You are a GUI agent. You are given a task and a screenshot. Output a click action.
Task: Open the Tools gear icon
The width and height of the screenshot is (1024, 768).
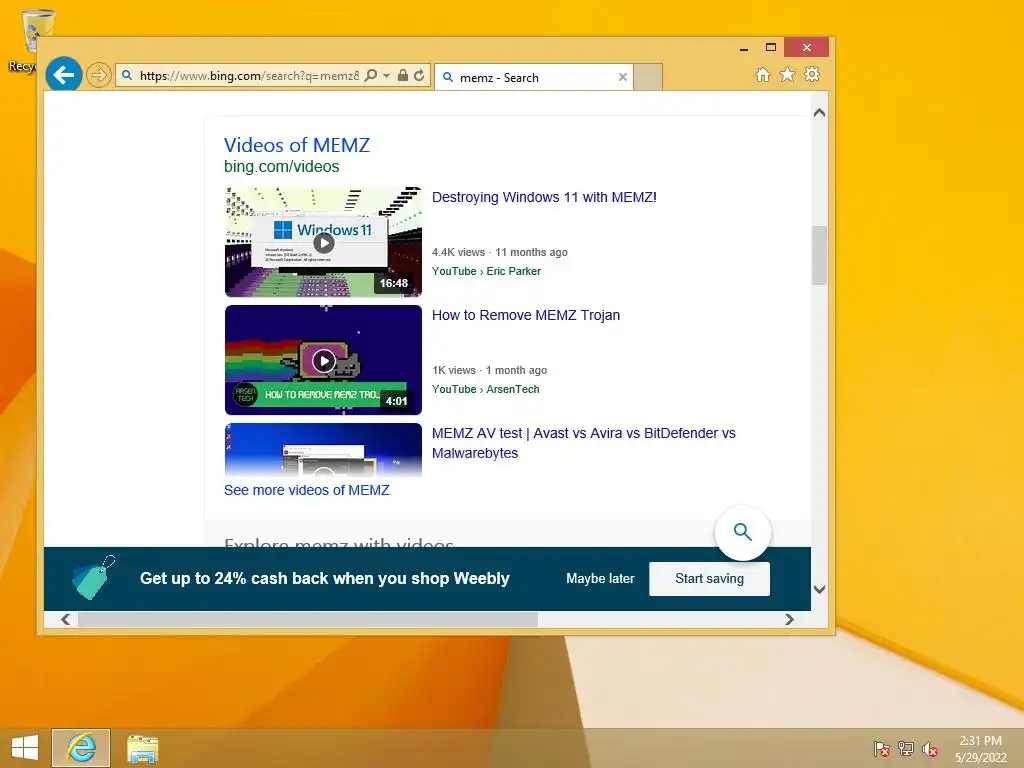(812, 74)
